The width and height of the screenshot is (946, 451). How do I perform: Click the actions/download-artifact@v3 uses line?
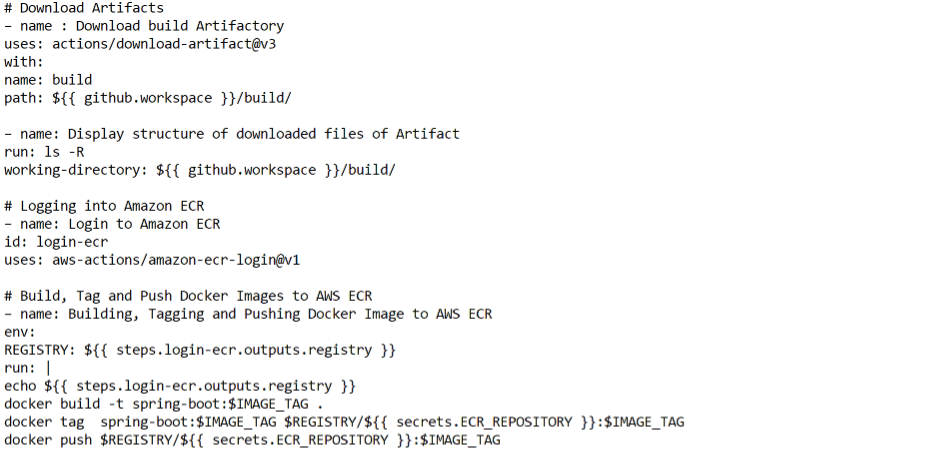point(140,44)
